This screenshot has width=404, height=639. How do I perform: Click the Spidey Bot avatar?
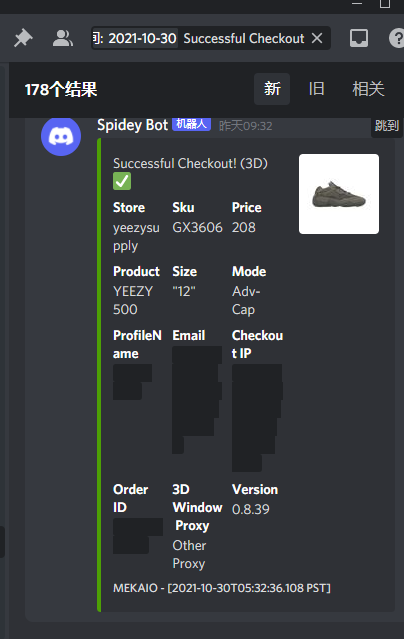click(61, 137)
